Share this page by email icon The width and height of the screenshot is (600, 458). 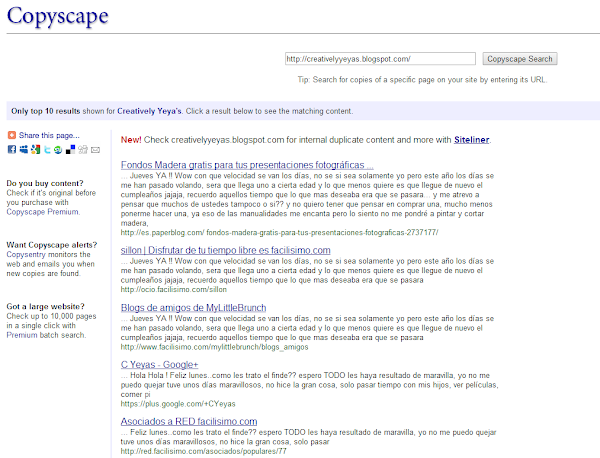tap(95, 150)
